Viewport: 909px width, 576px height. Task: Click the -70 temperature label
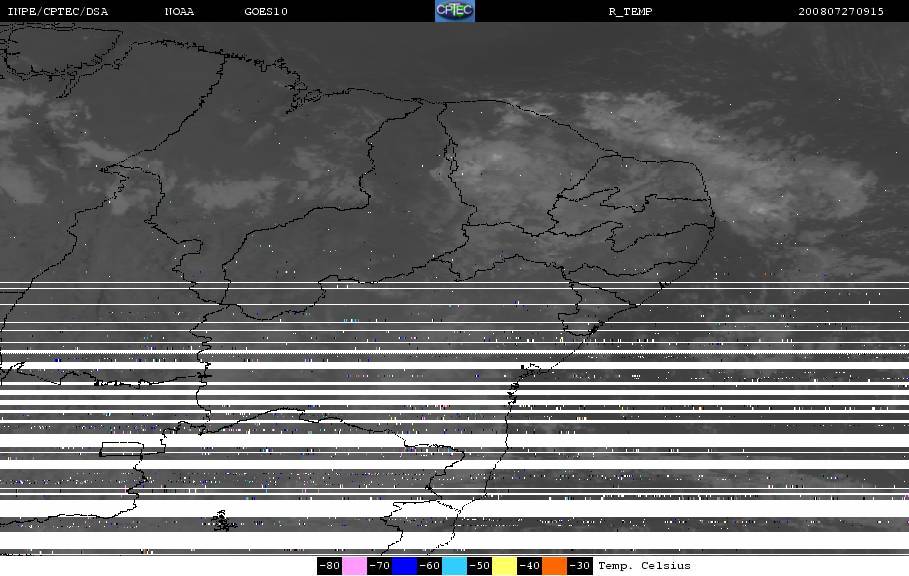pyautogui.click(x=380, y=566)
